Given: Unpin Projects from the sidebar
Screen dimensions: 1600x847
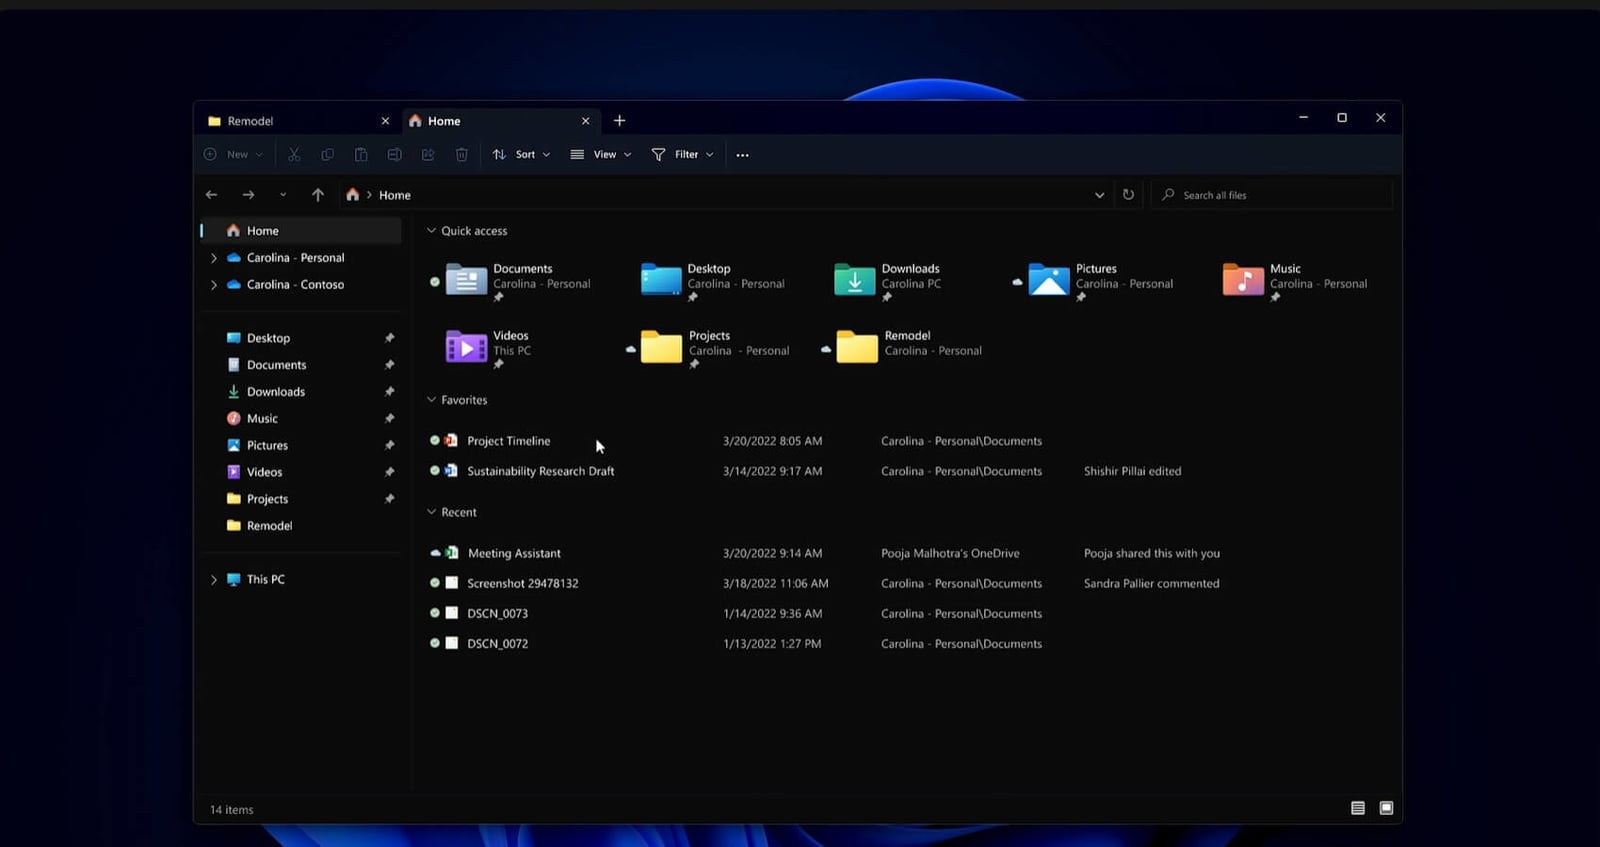Looking at the screenshot, I should pos(389,499).
